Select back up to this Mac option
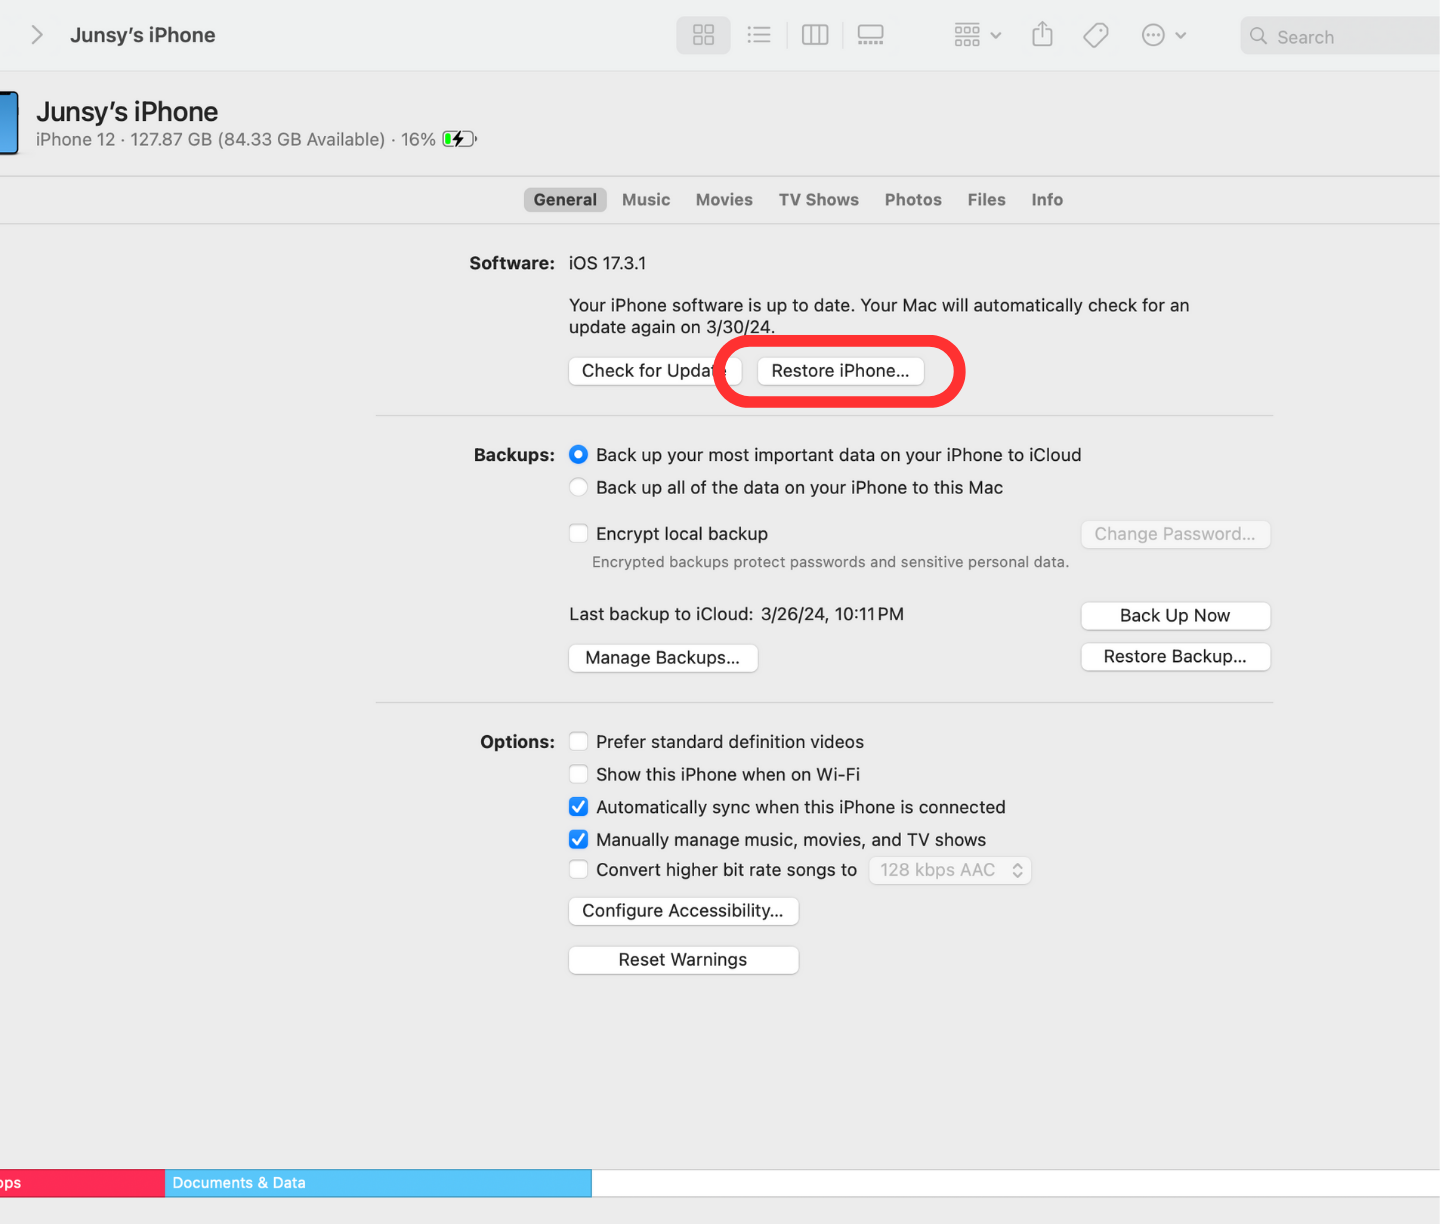The width and height of the screenshot is (1440, 1224). [x=578, y=488]
